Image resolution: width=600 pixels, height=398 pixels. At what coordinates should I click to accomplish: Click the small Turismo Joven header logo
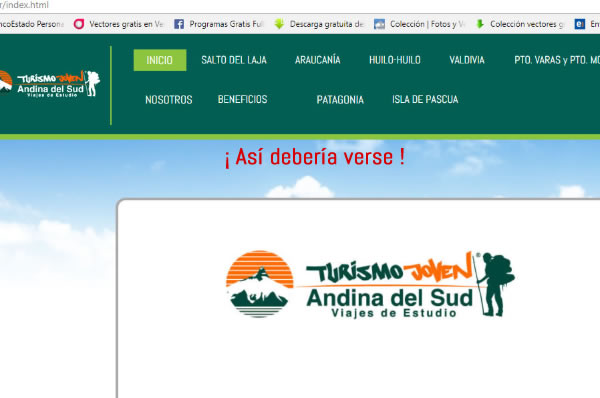pos(50,83)
